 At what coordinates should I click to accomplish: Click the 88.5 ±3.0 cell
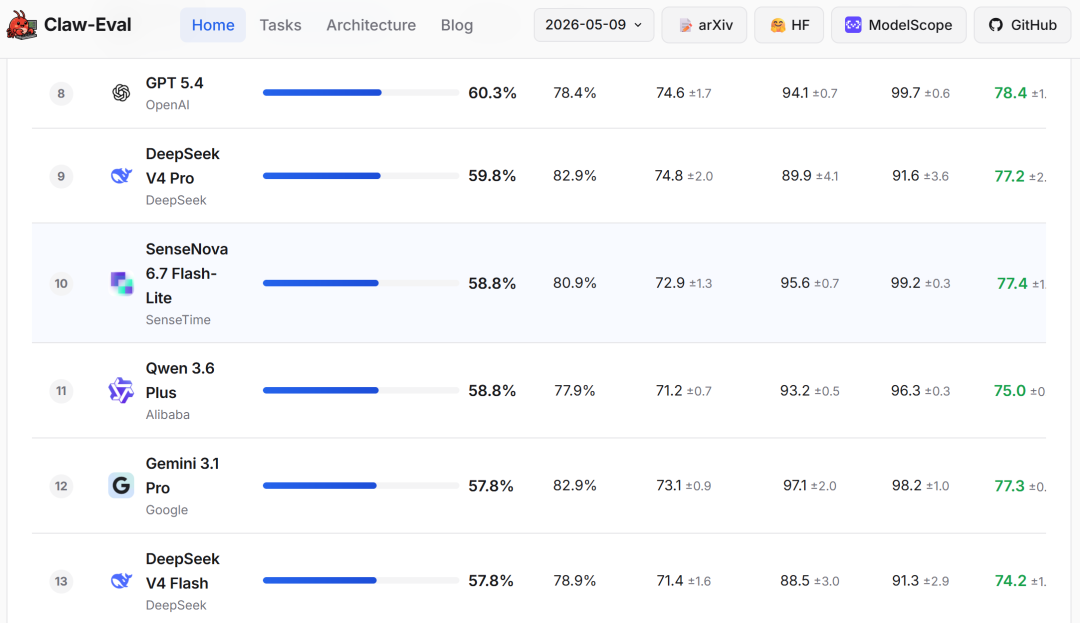[x=809, y=581]
